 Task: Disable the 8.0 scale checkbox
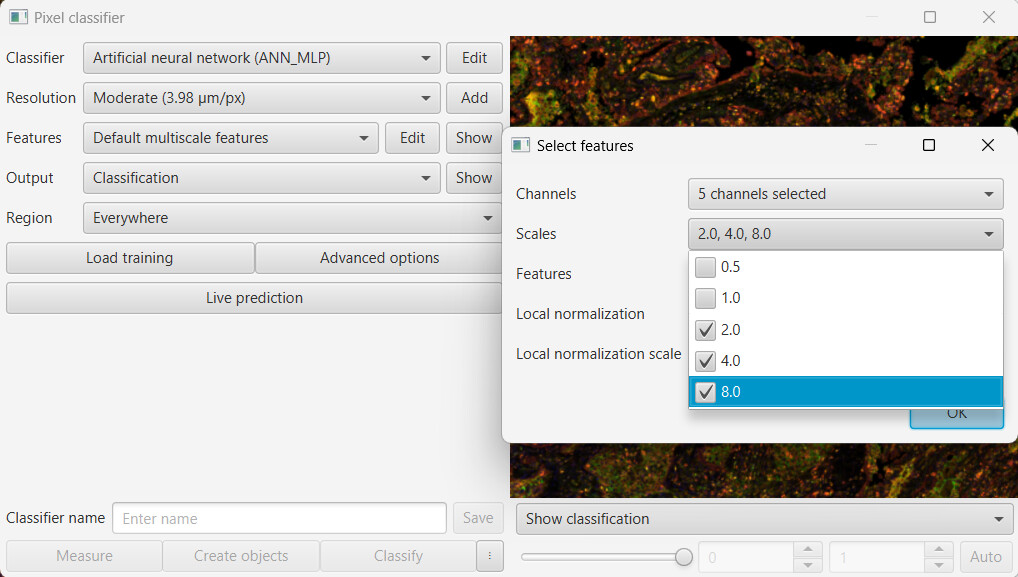click(x=706, y=391)
